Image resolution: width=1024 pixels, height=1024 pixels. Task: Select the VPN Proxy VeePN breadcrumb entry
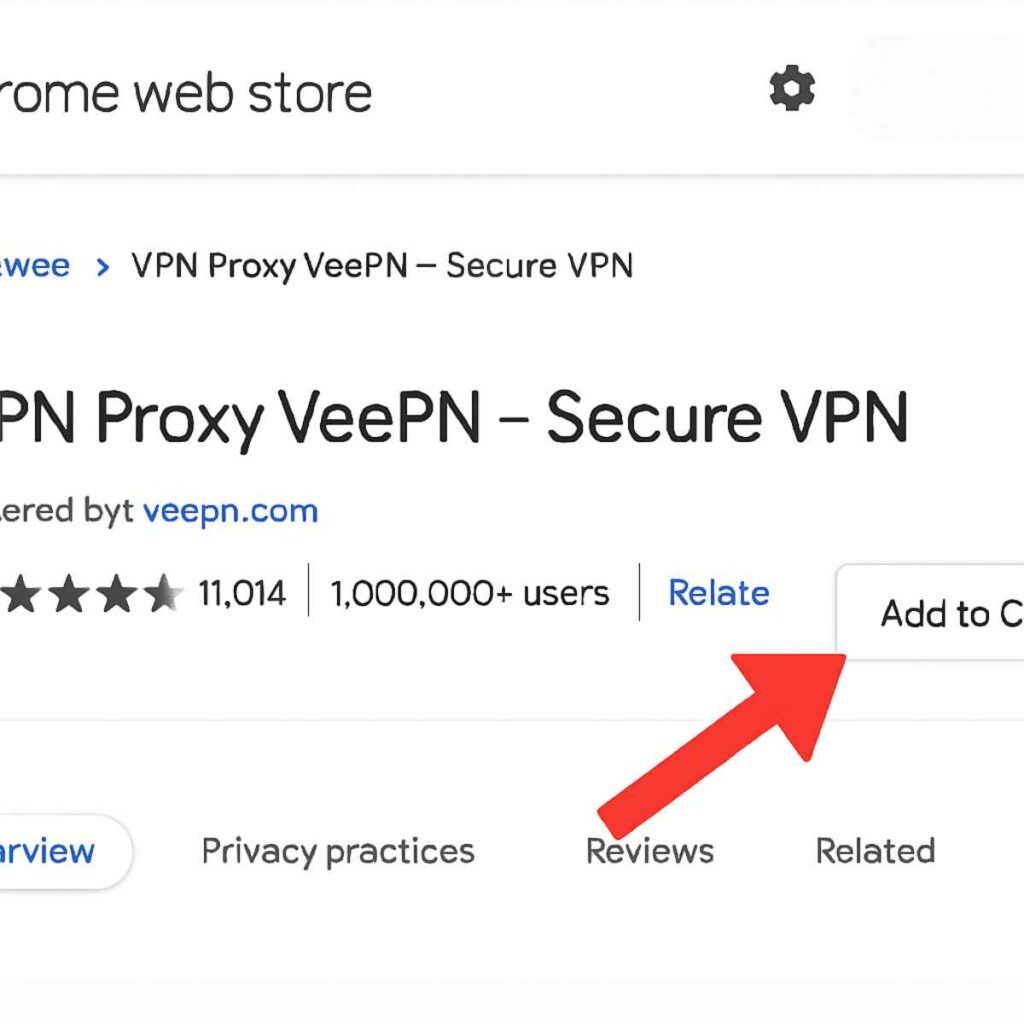point(385,265)
